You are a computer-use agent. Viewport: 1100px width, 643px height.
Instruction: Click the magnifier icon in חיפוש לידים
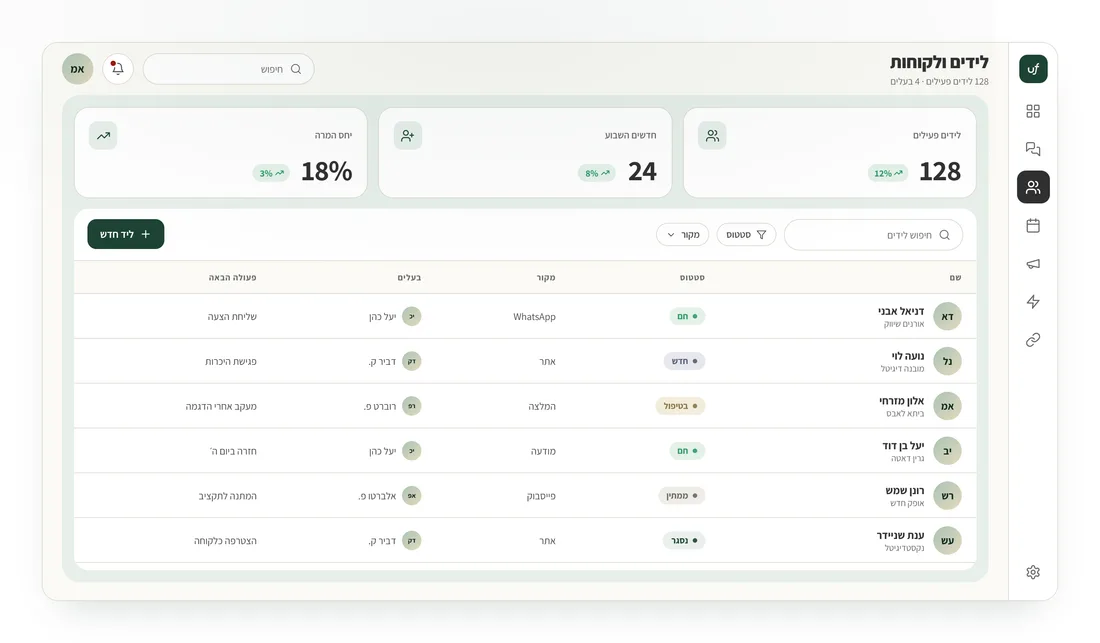tap(944, 235)
